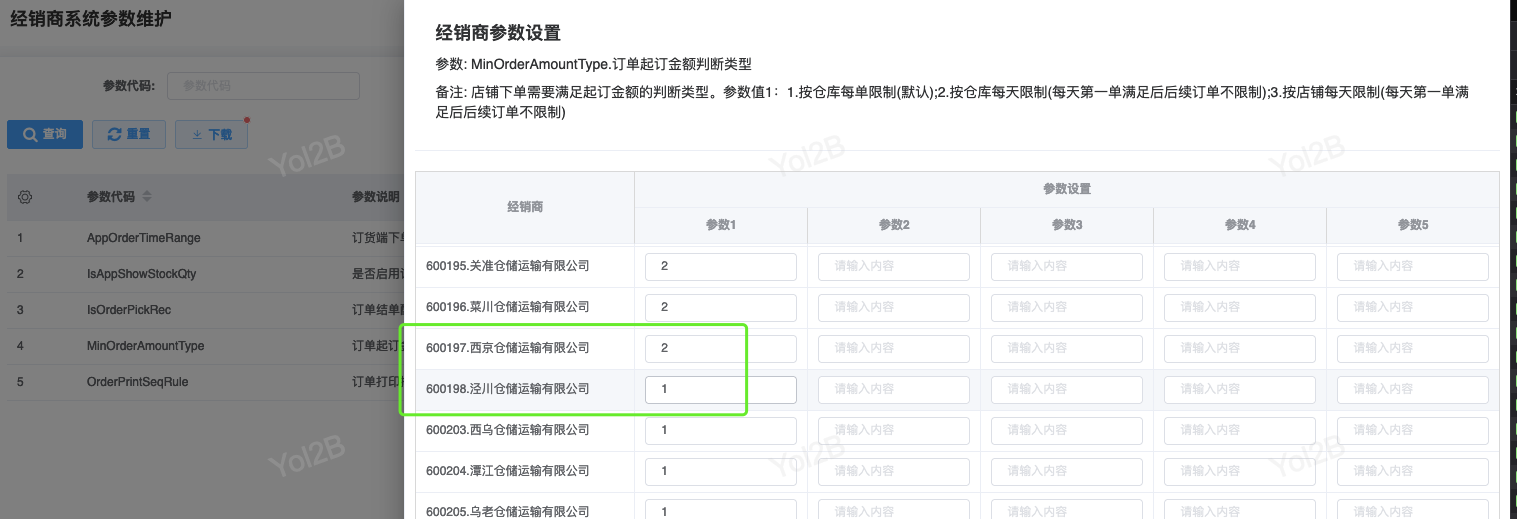This screenshot has width=1517, height=519.
Task: Click 参数3 input for 600198 泾川仓储
Action: 1067,389
